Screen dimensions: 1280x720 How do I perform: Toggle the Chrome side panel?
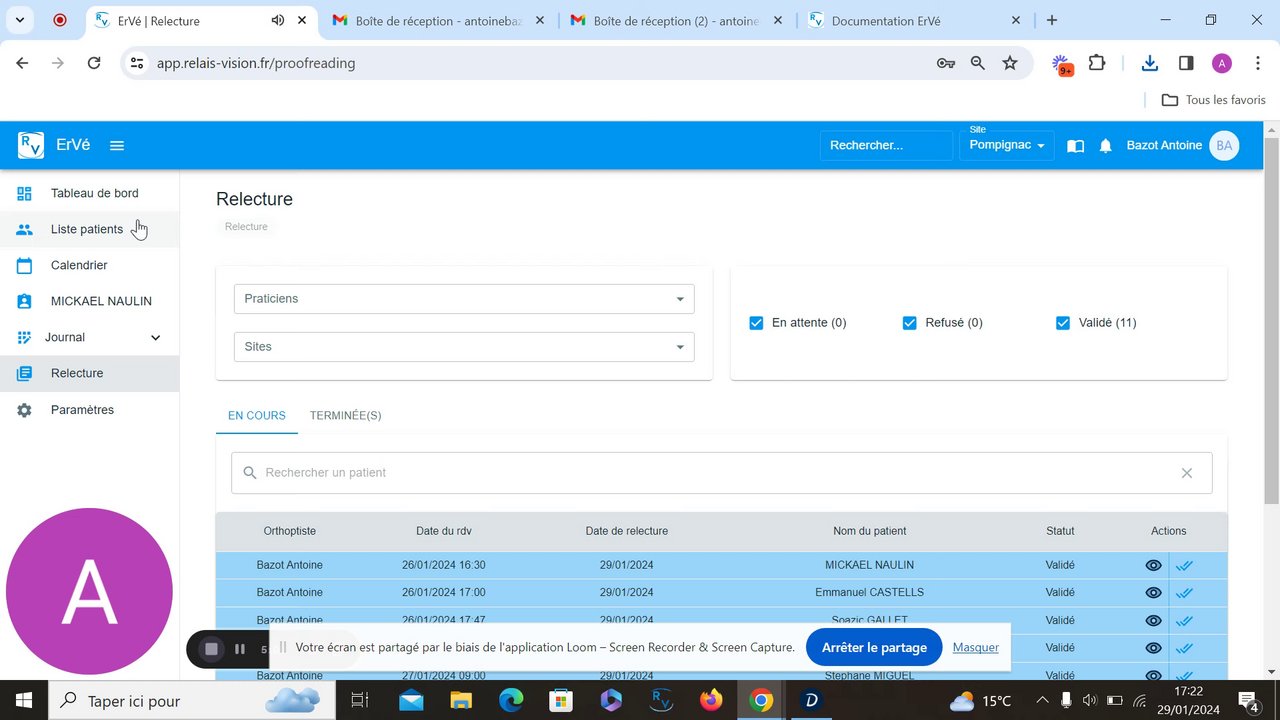tap(1186, 63)
